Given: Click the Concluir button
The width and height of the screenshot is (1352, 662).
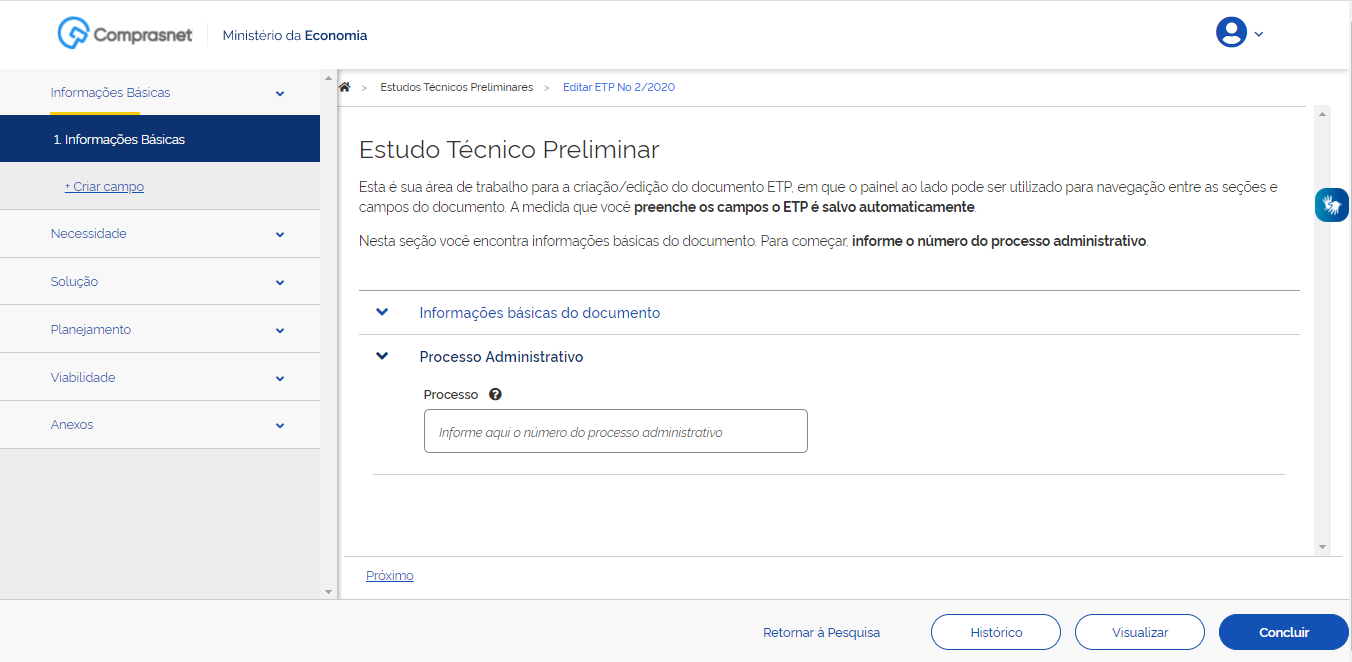Looking at the screenshot, I should [x=1283, y=632].
